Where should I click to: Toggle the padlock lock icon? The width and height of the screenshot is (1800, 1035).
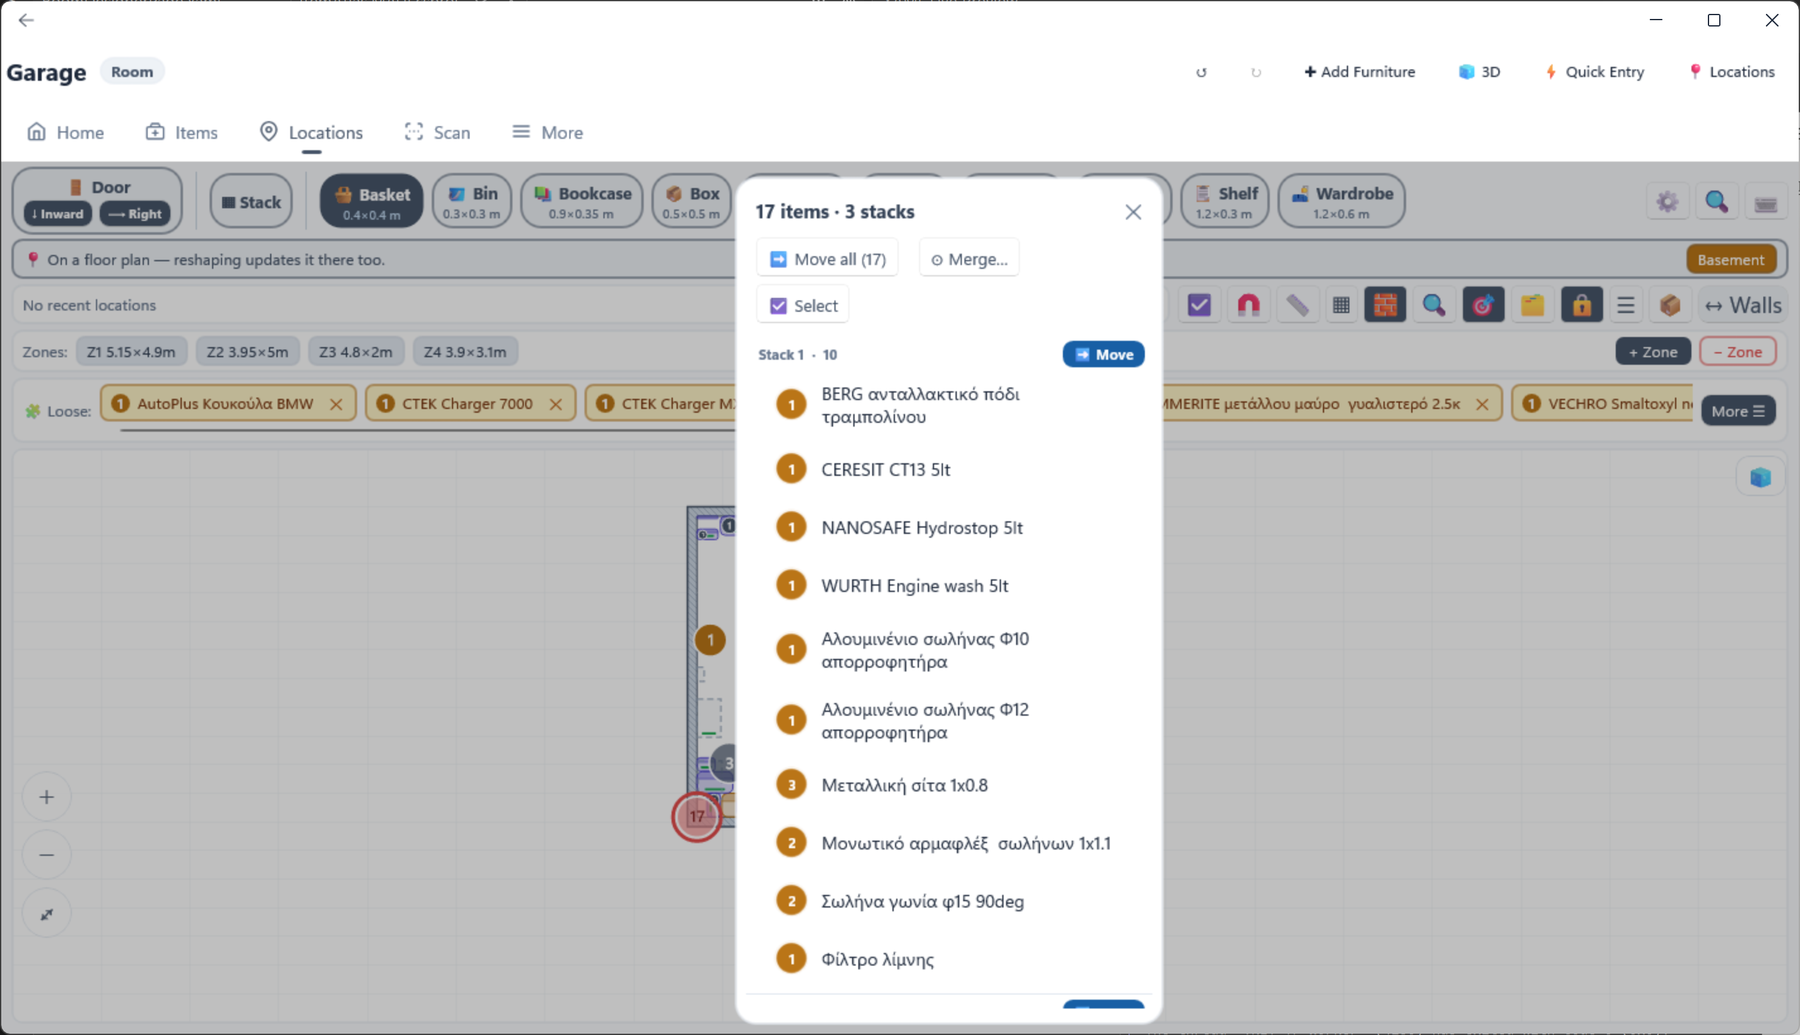coord(1581,305)
